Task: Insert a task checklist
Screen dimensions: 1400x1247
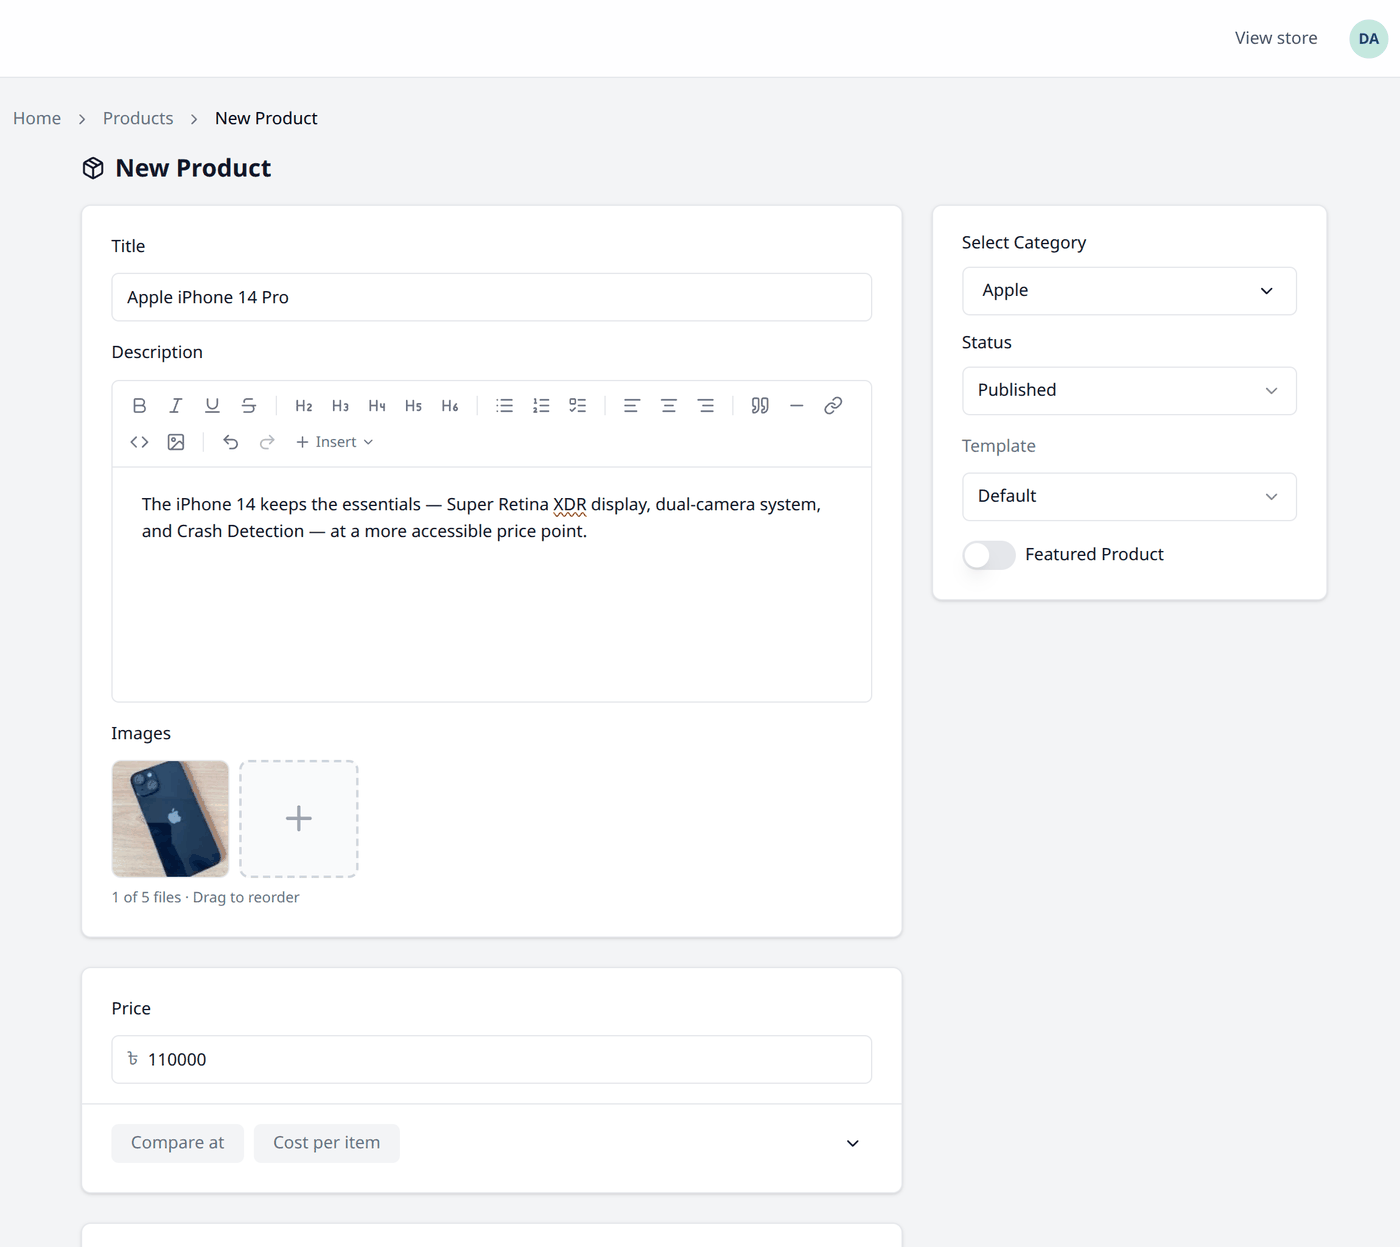Action: tap(578, 406)
